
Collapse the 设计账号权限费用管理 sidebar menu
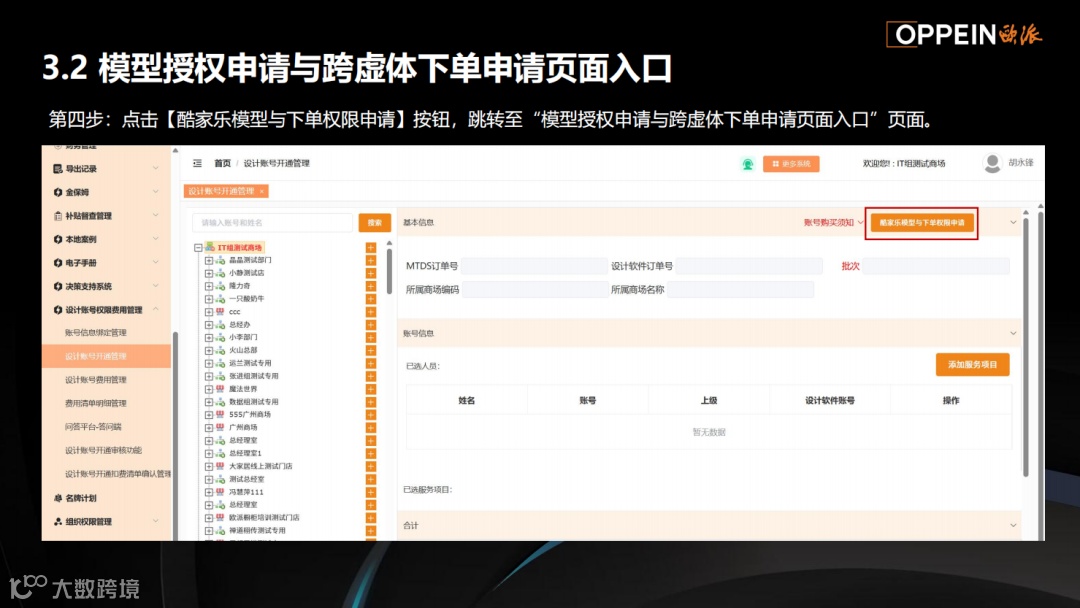(x=156, y=310)
